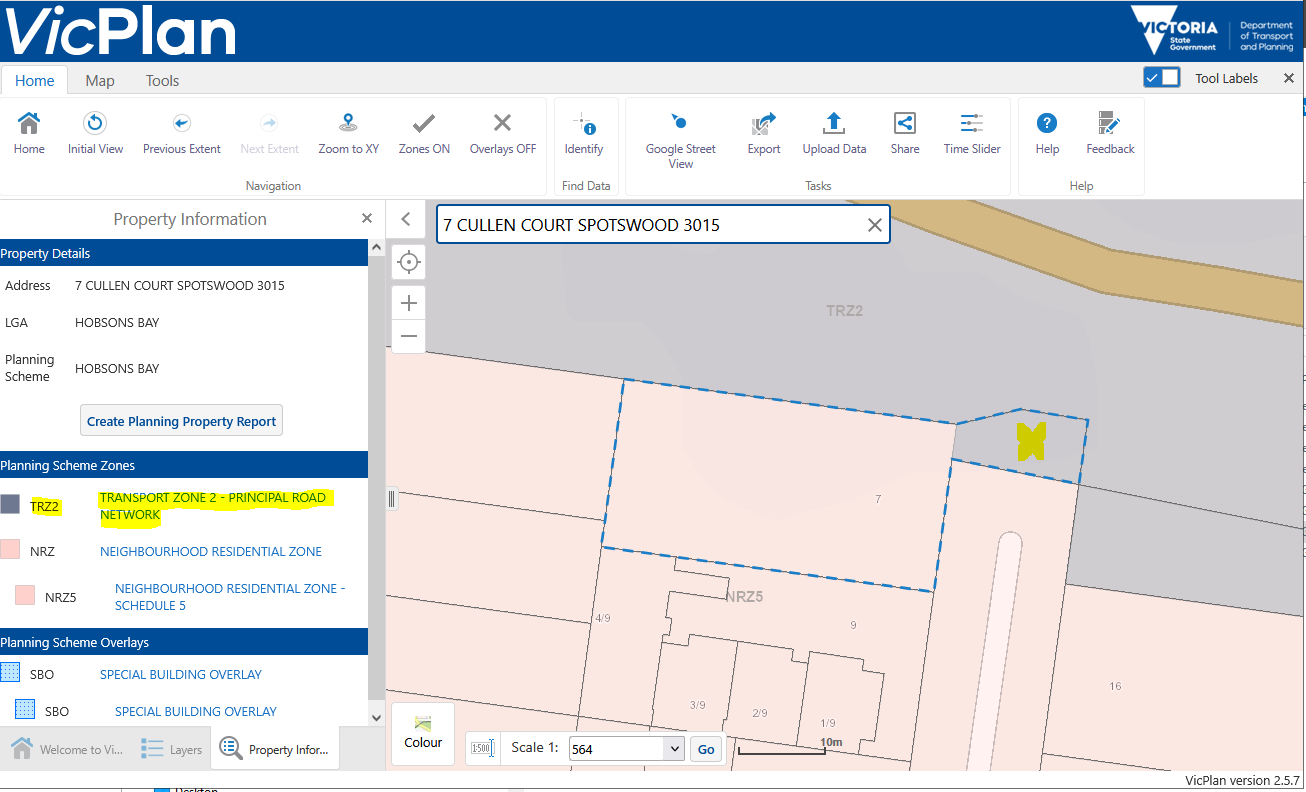
Task: Open Neighbourhood Residential Zone link
Action: [x=211, y=551]
